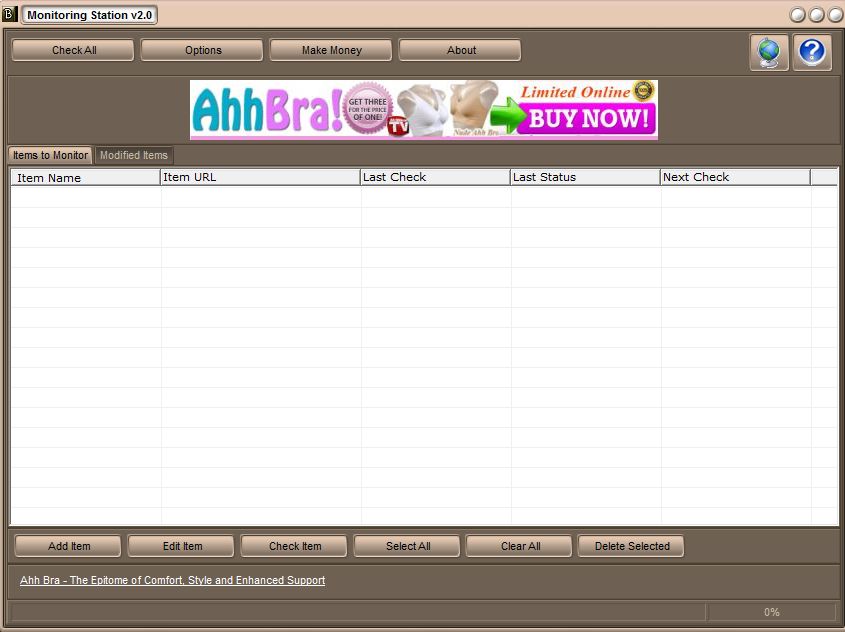Screen dimensions: 845x632
Task: Click the last title bar window button
Action: coord(835,15)
